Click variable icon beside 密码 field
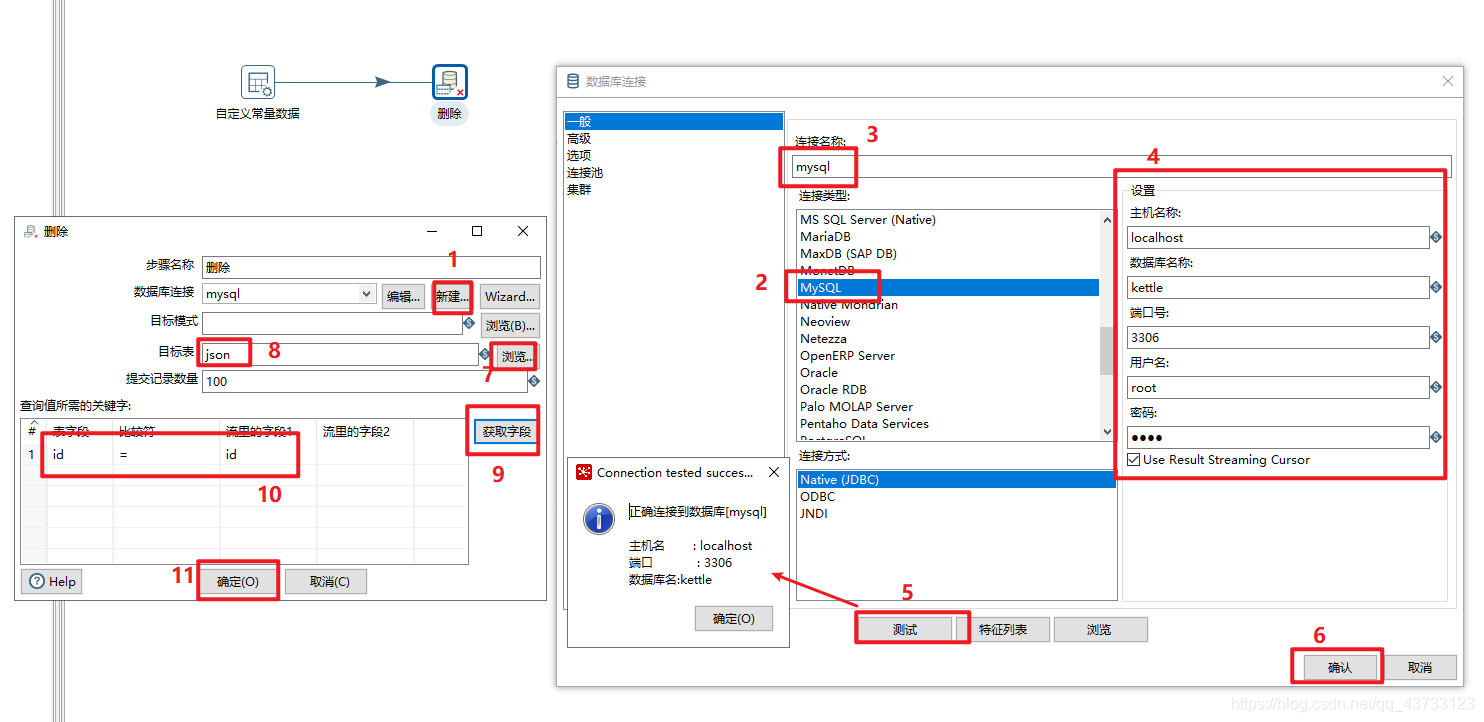Image resolution: width=1484 pixels, height=722 pixels. pyautogui.click(x=1436, y=437)
